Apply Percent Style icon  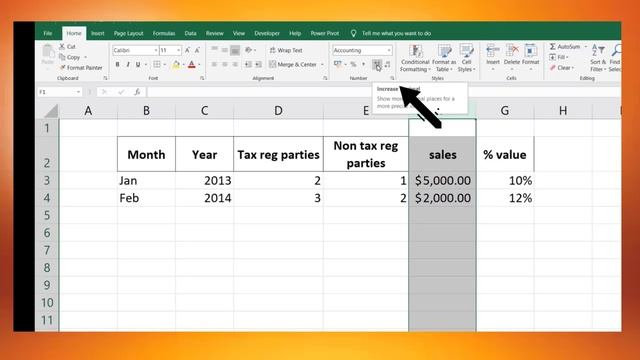[x=353, y=64]
